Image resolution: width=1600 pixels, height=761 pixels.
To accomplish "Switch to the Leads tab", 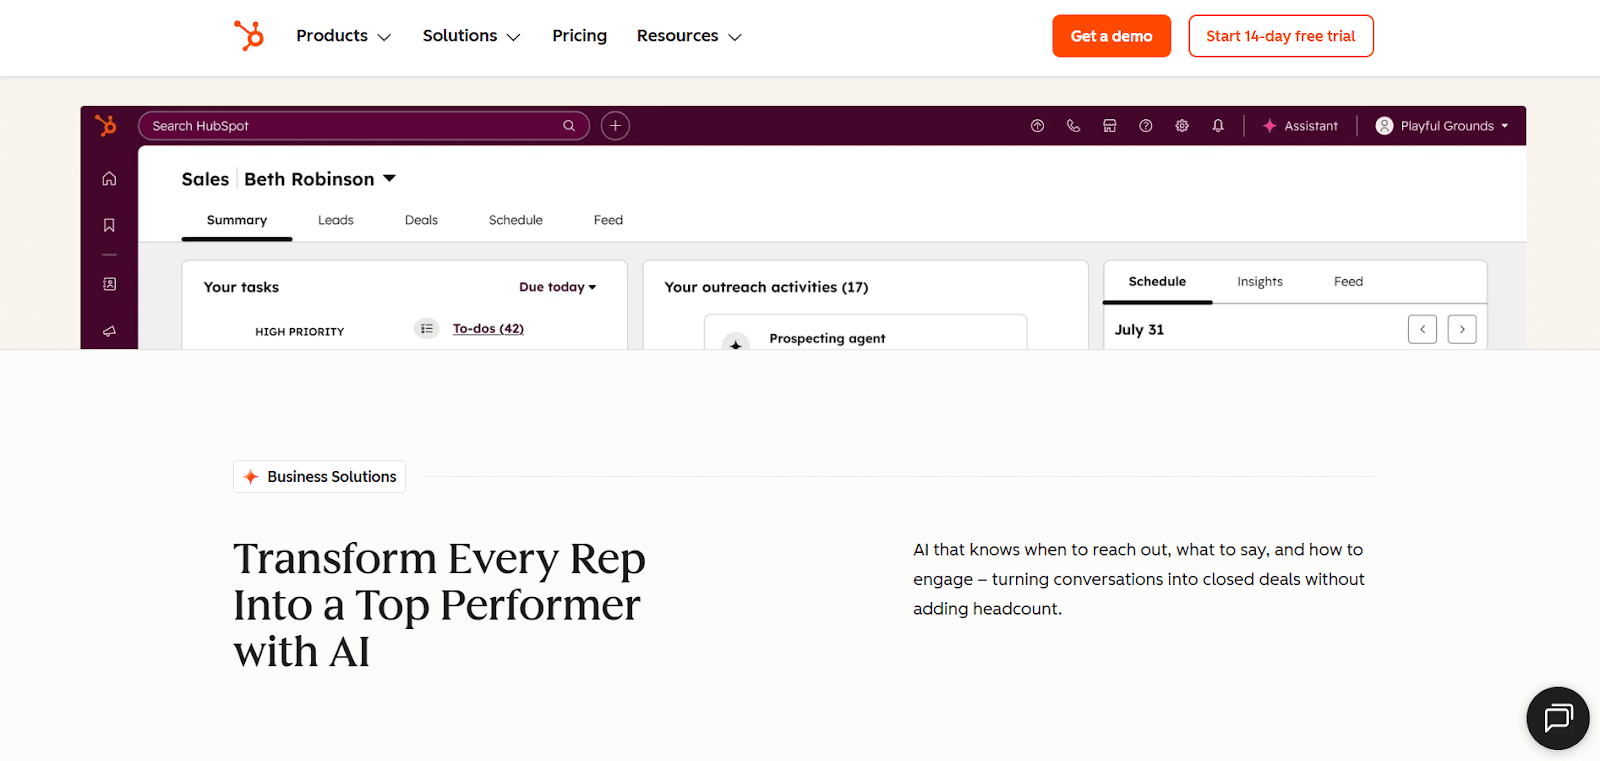I will [x=336, y=220].
